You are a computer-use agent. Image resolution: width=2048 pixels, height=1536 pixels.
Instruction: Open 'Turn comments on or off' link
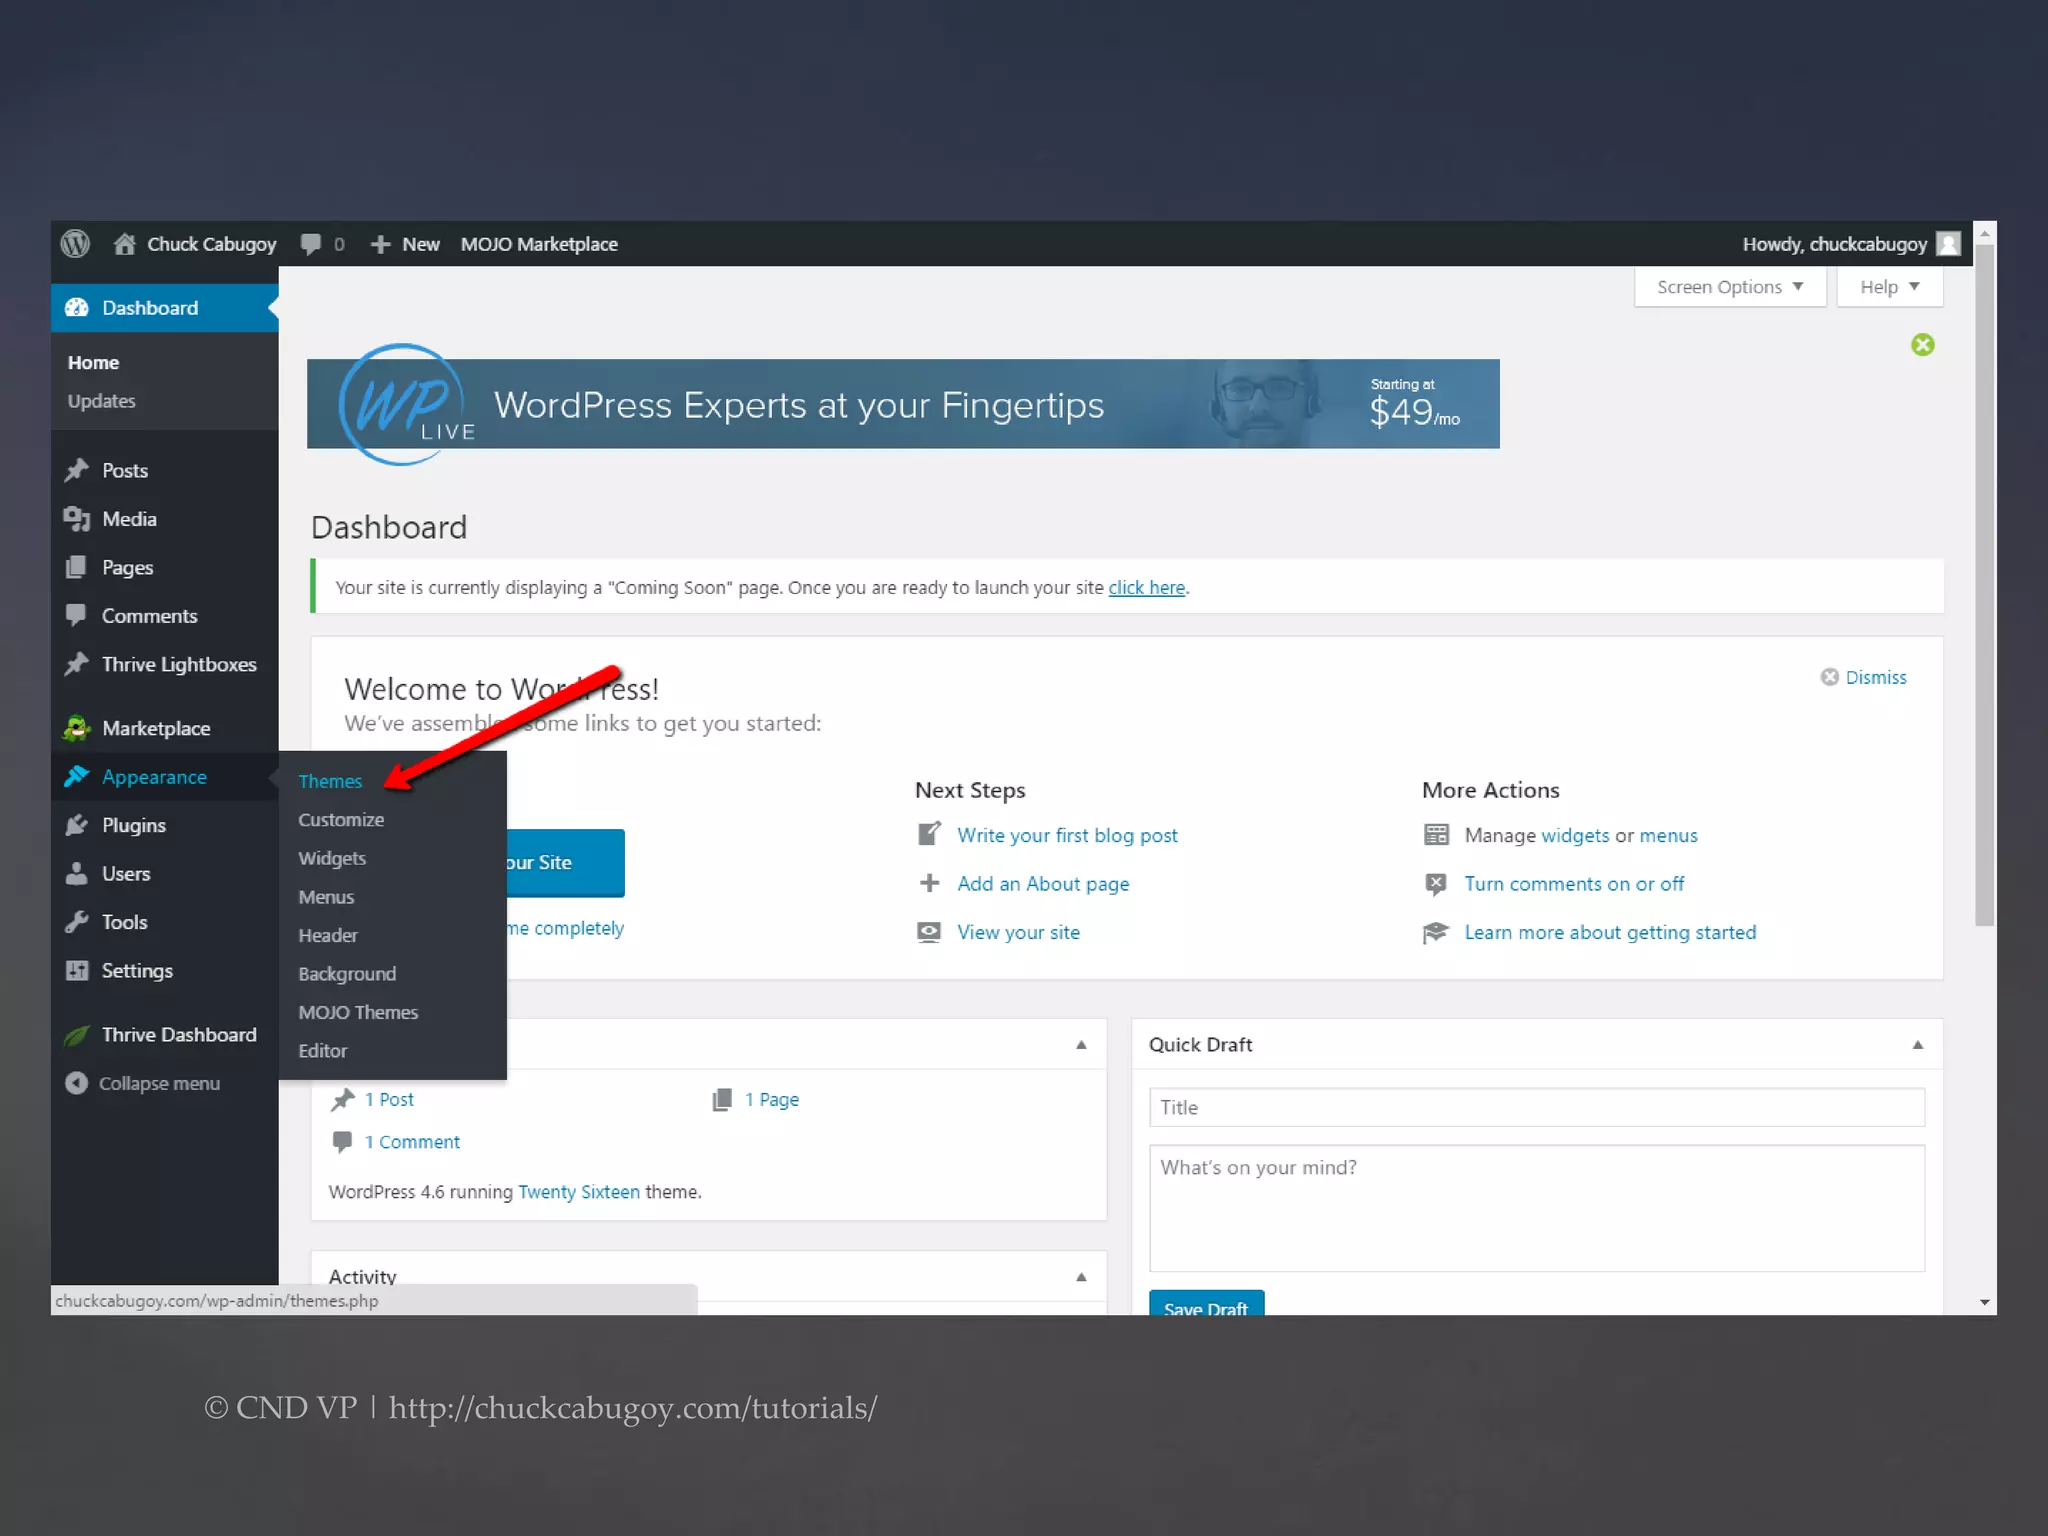click(x=1574, y=884)
